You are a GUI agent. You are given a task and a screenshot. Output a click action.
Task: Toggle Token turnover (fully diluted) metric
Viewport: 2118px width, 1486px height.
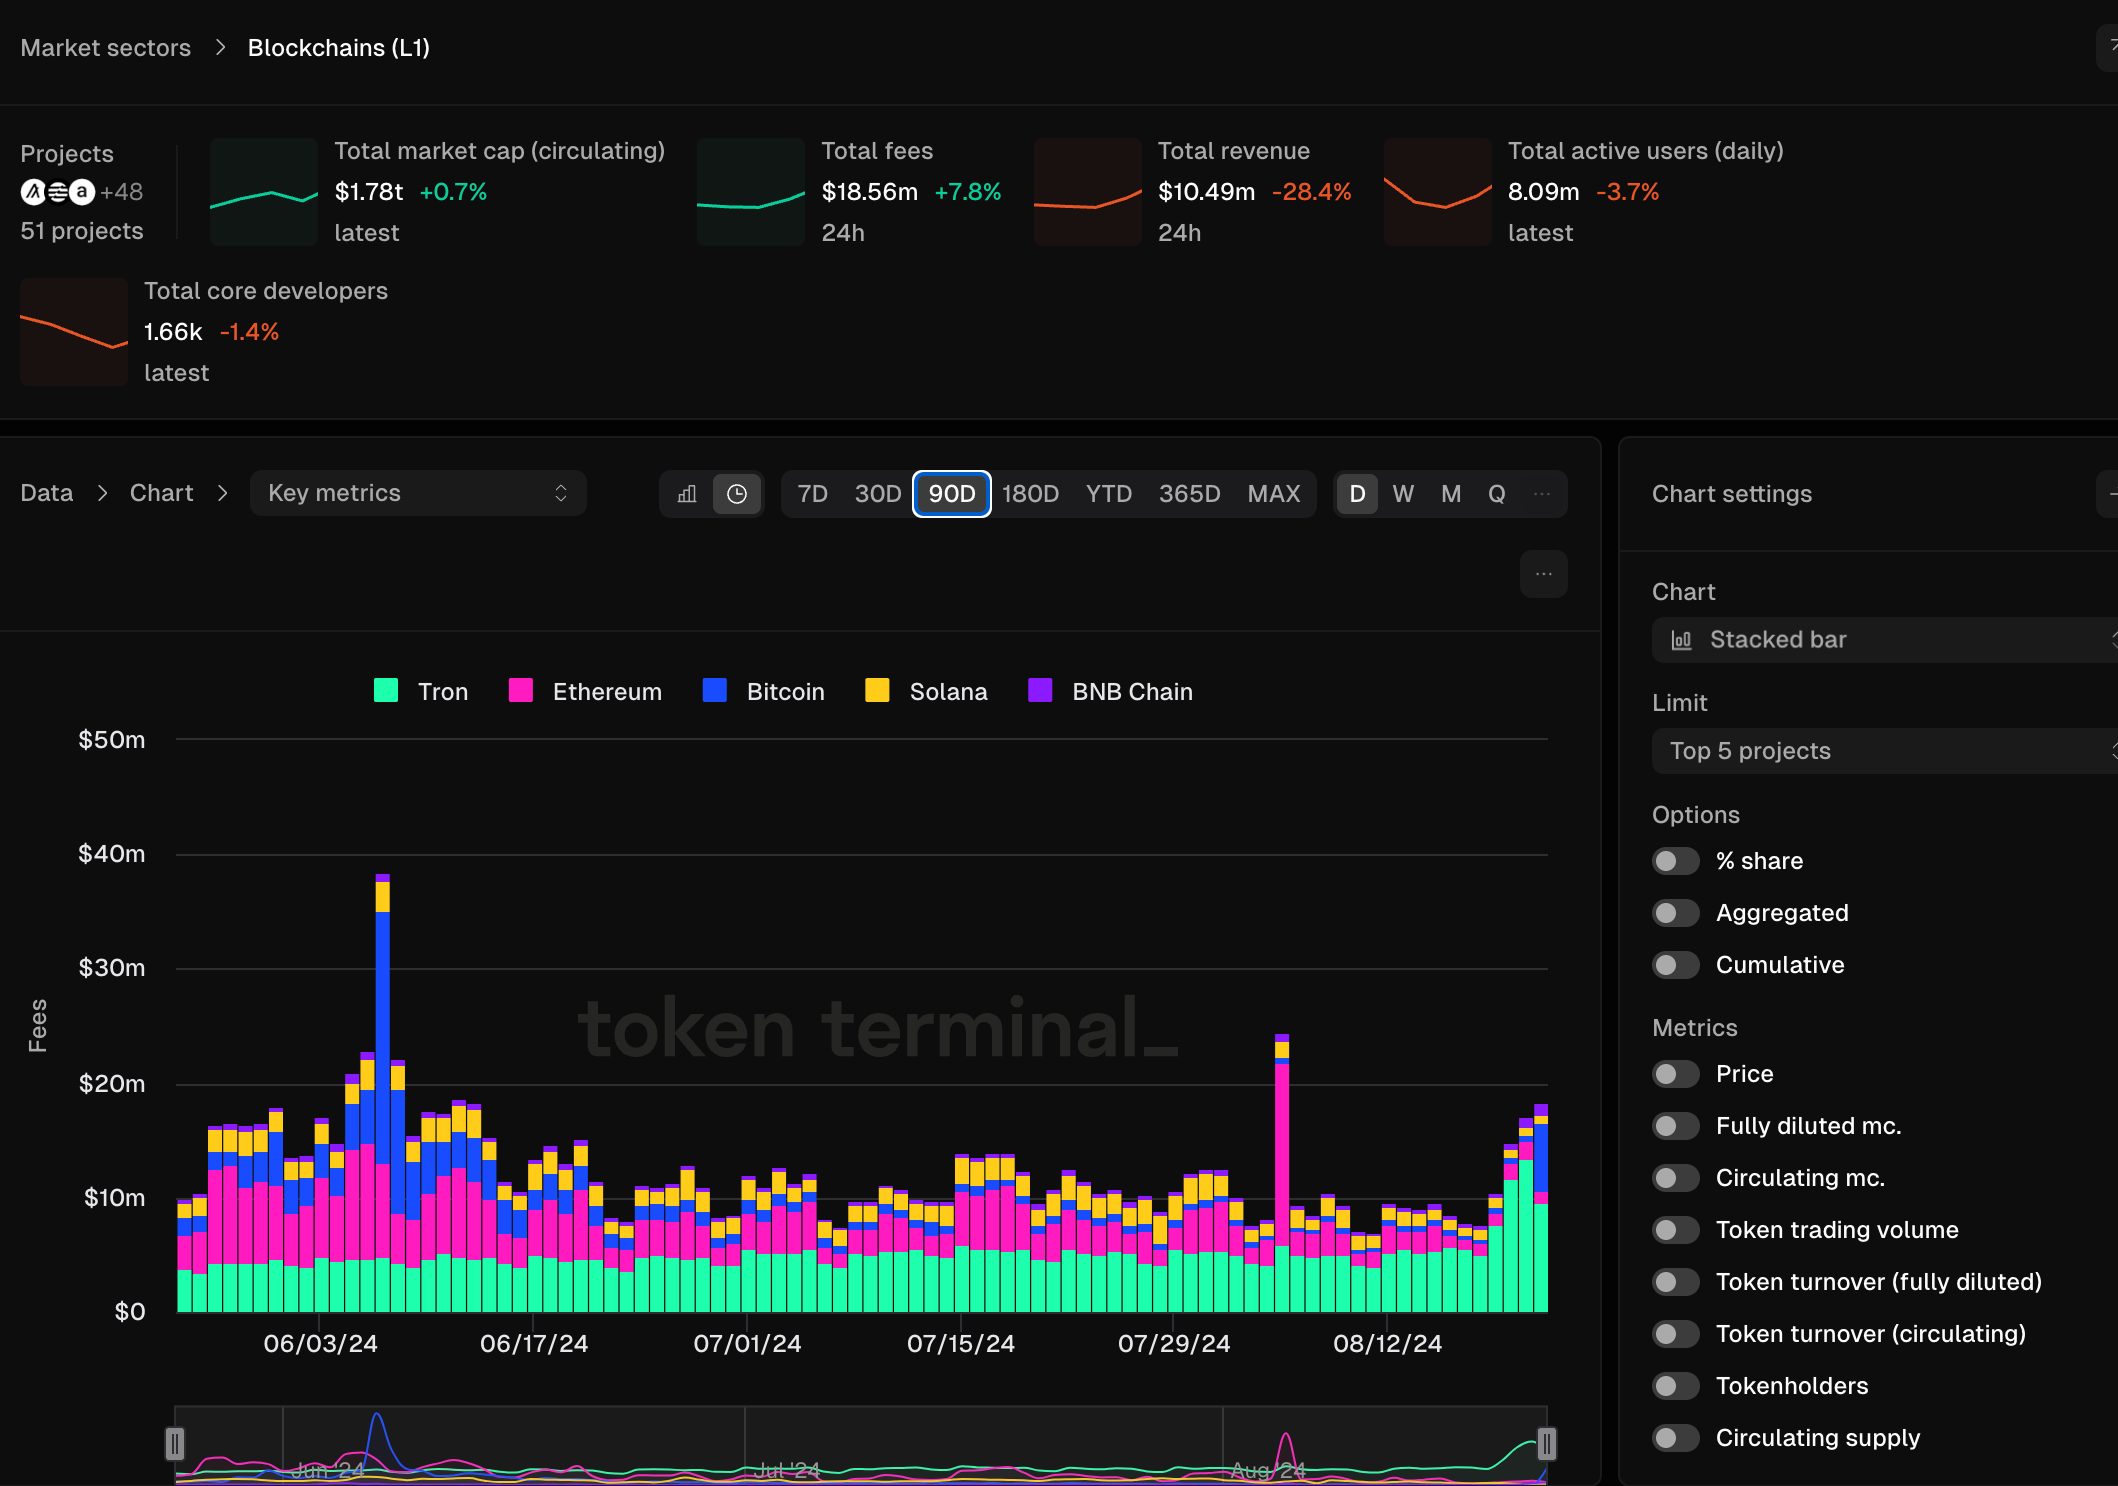point(1676,1282)
